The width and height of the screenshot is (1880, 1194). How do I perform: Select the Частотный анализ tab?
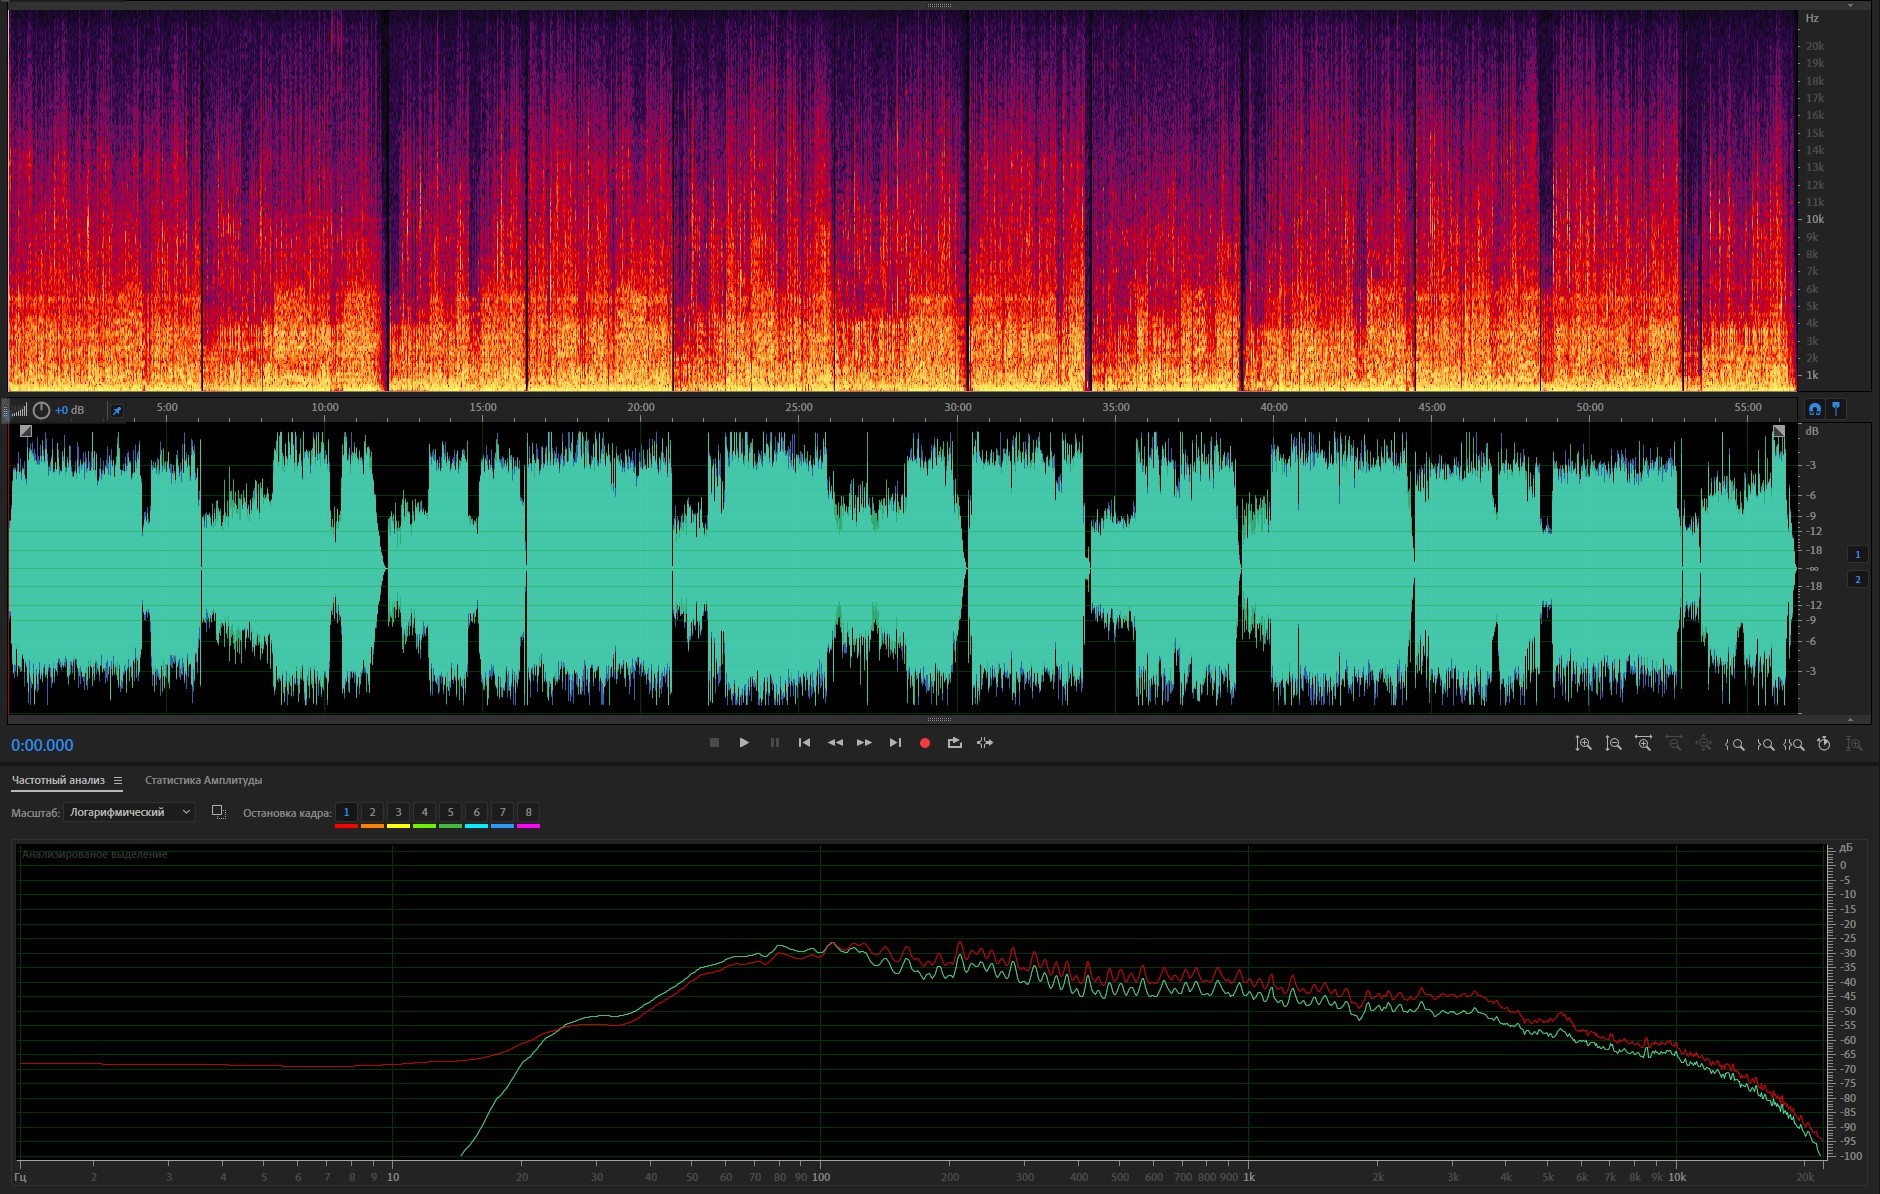tap(58, 780)
